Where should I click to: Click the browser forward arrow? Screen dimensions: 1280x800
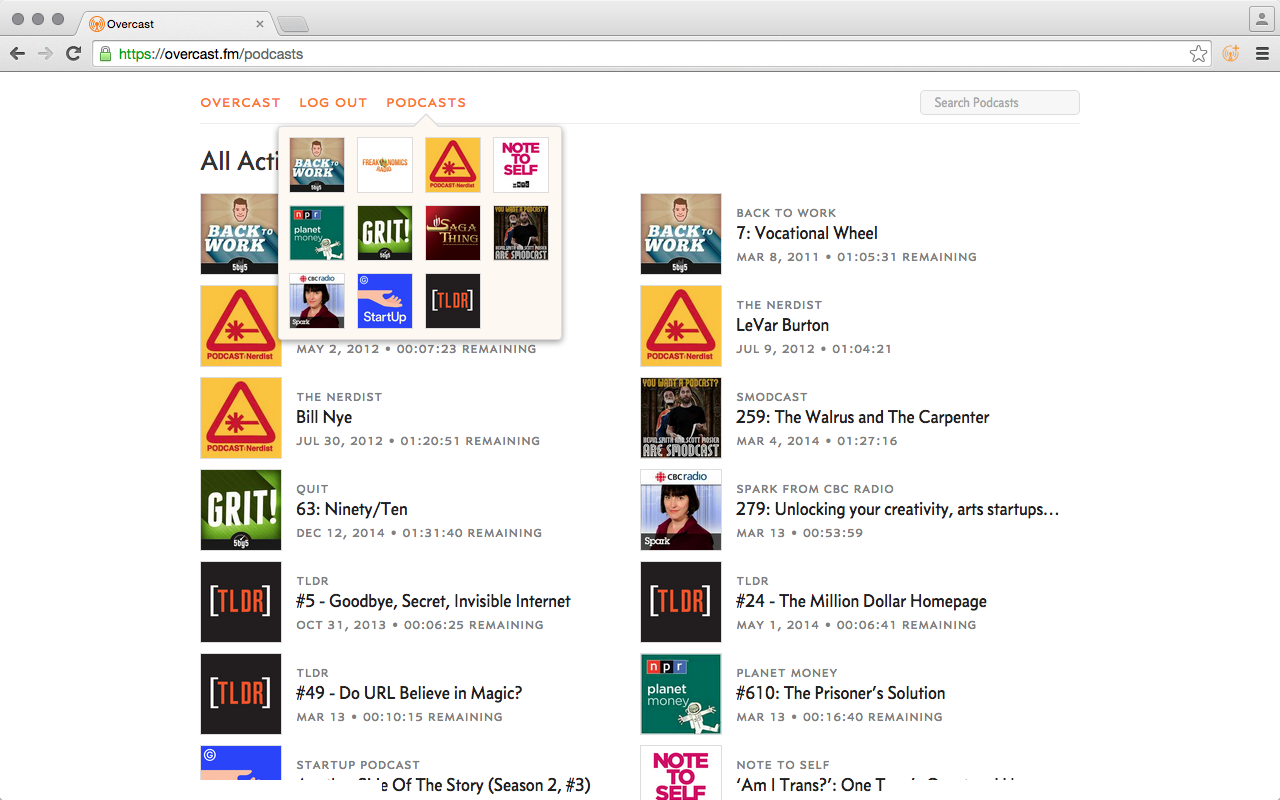click(x=45, y=54)
